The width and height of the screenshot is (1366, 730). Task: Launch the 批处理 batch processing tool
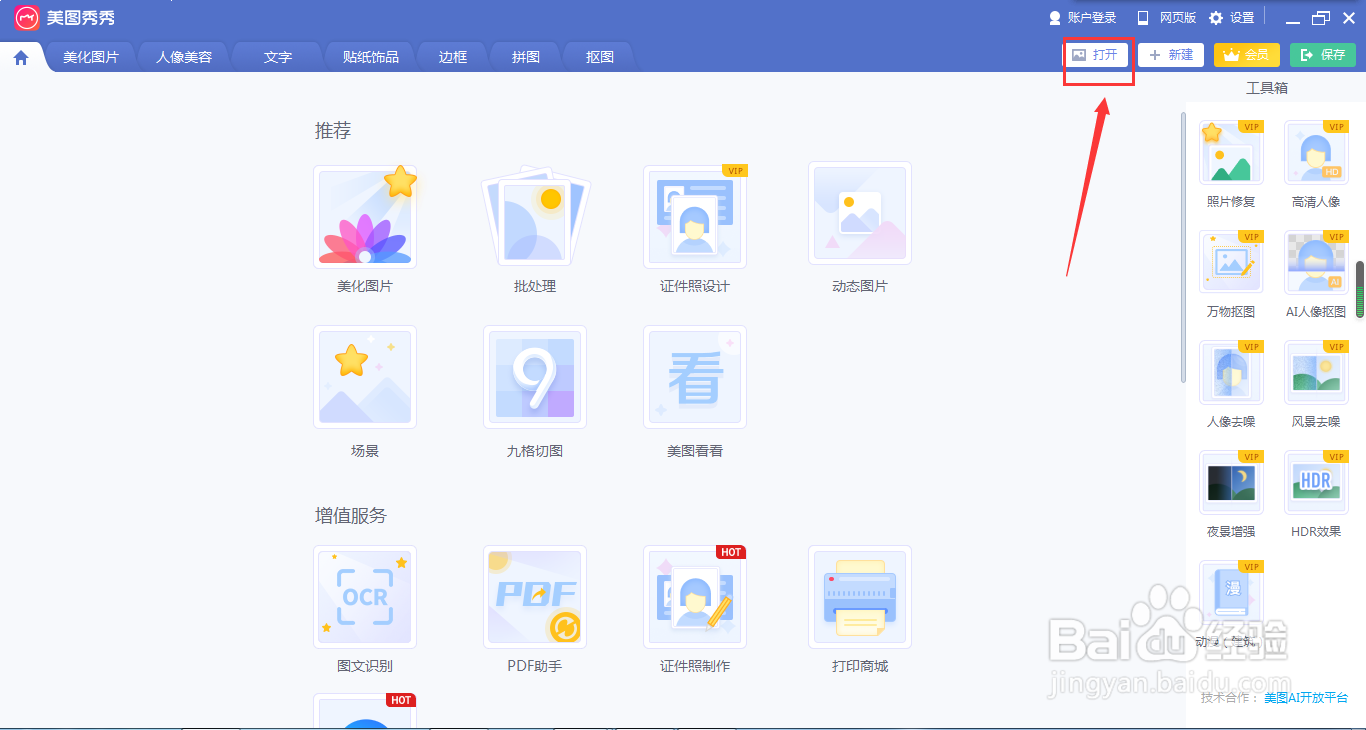(535, 217)
